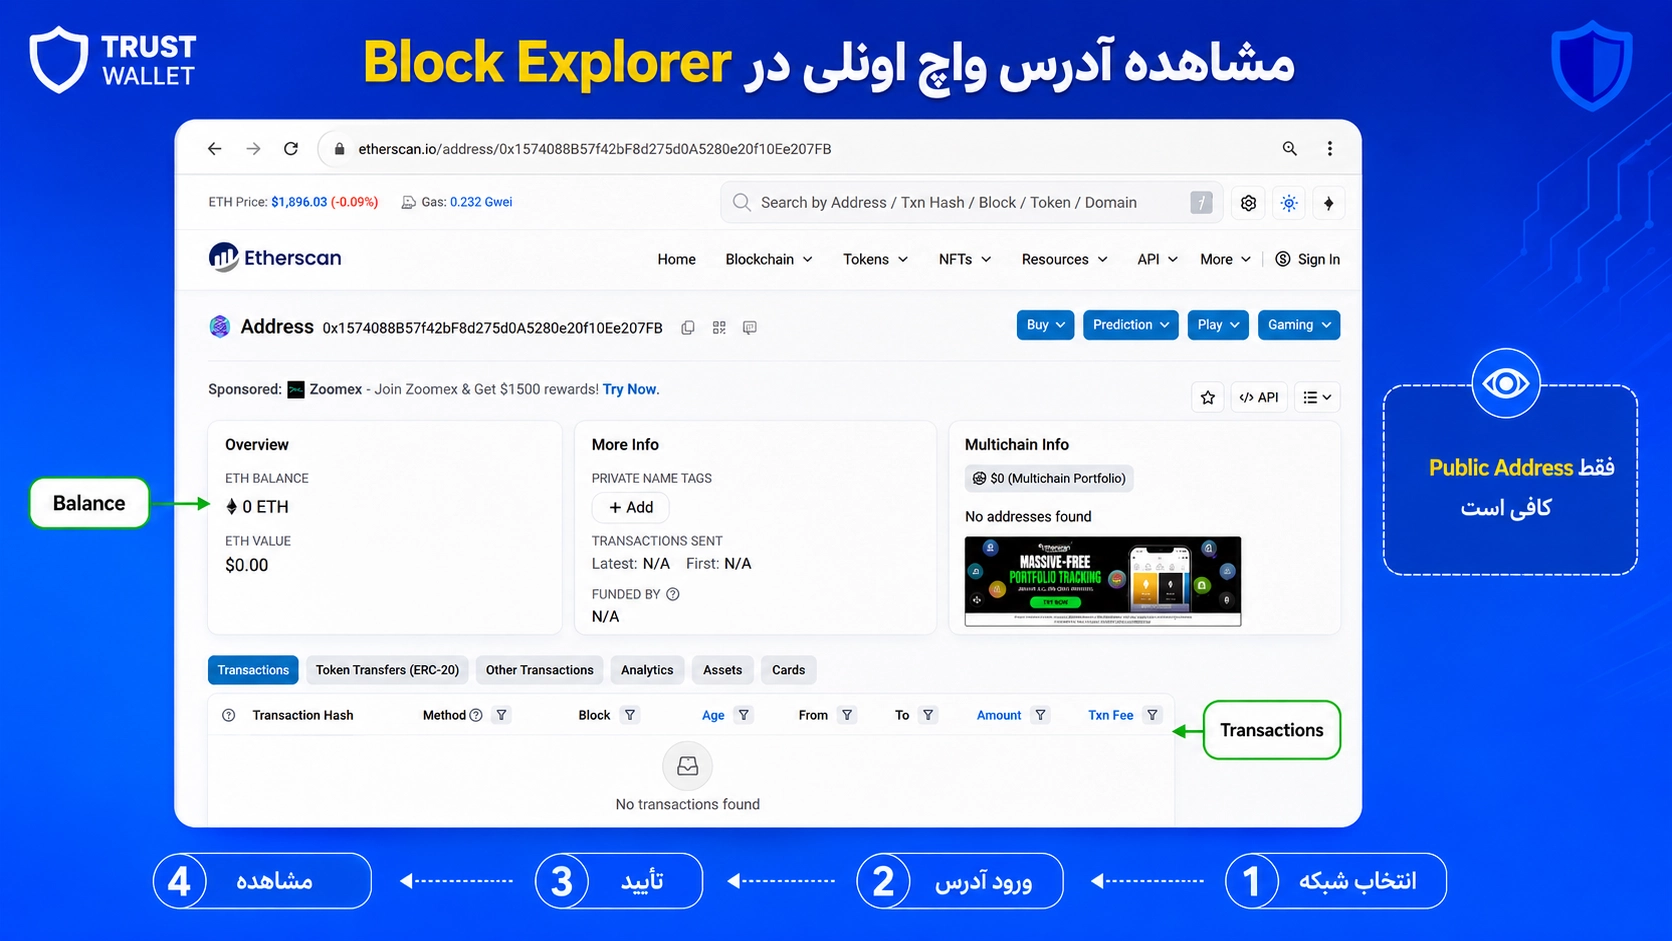This screenshot has width=1672, height=941.
Task: Open the list view options dropdown
Action: pos(1317,397)
